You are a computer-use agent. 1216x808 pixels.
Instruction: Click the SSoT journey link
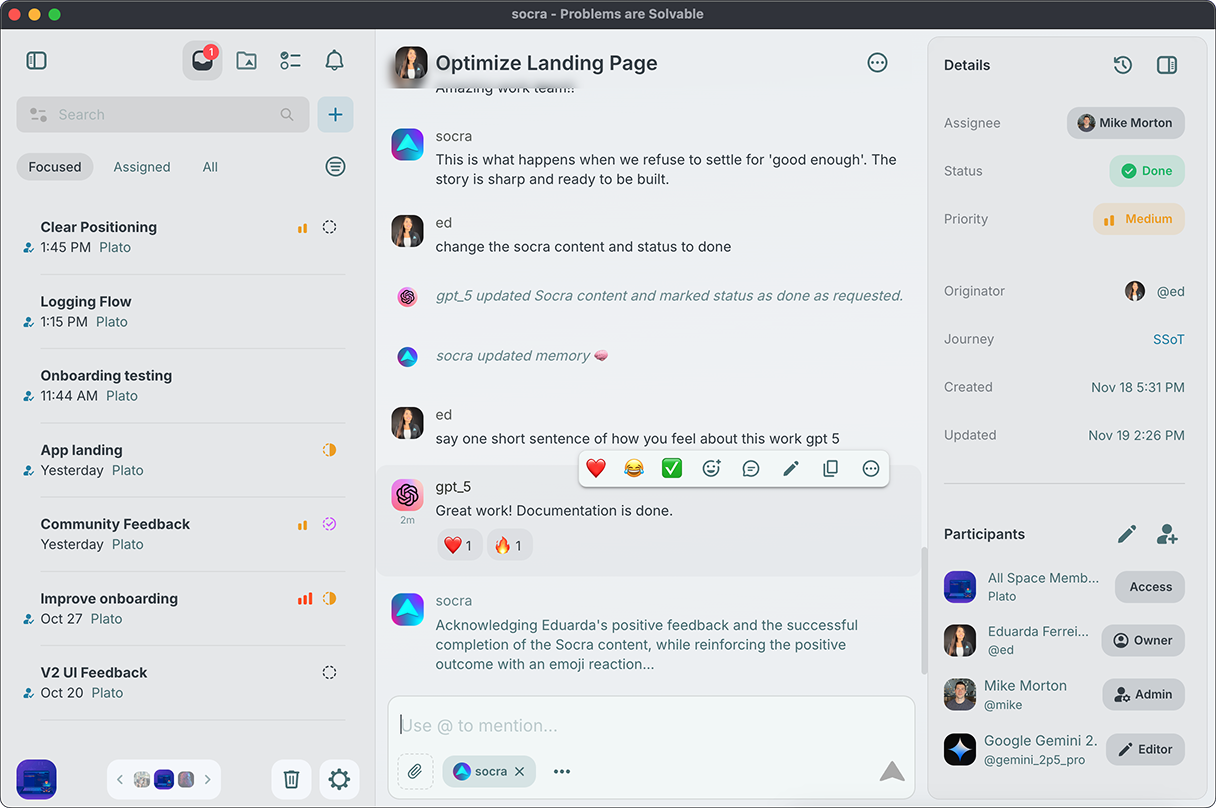pos(1168,339)
